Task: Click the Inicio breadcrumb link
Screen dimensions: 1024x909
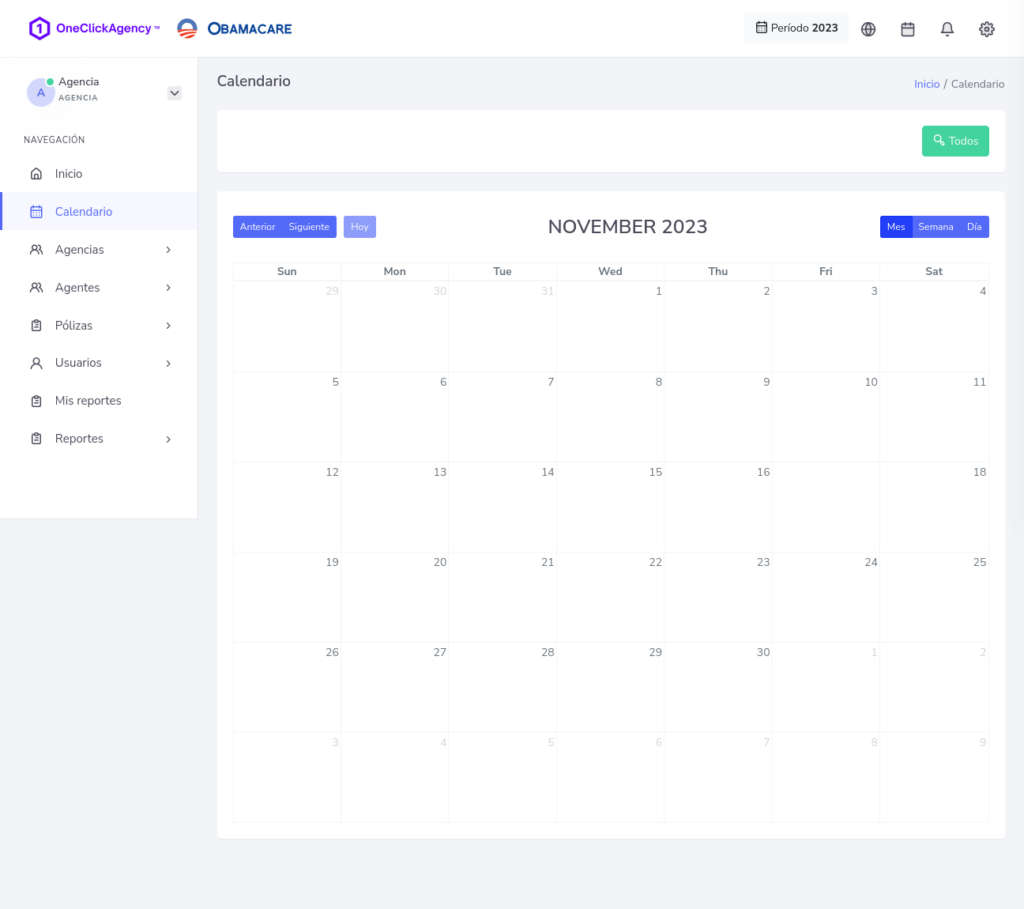Action: [926, 84]
